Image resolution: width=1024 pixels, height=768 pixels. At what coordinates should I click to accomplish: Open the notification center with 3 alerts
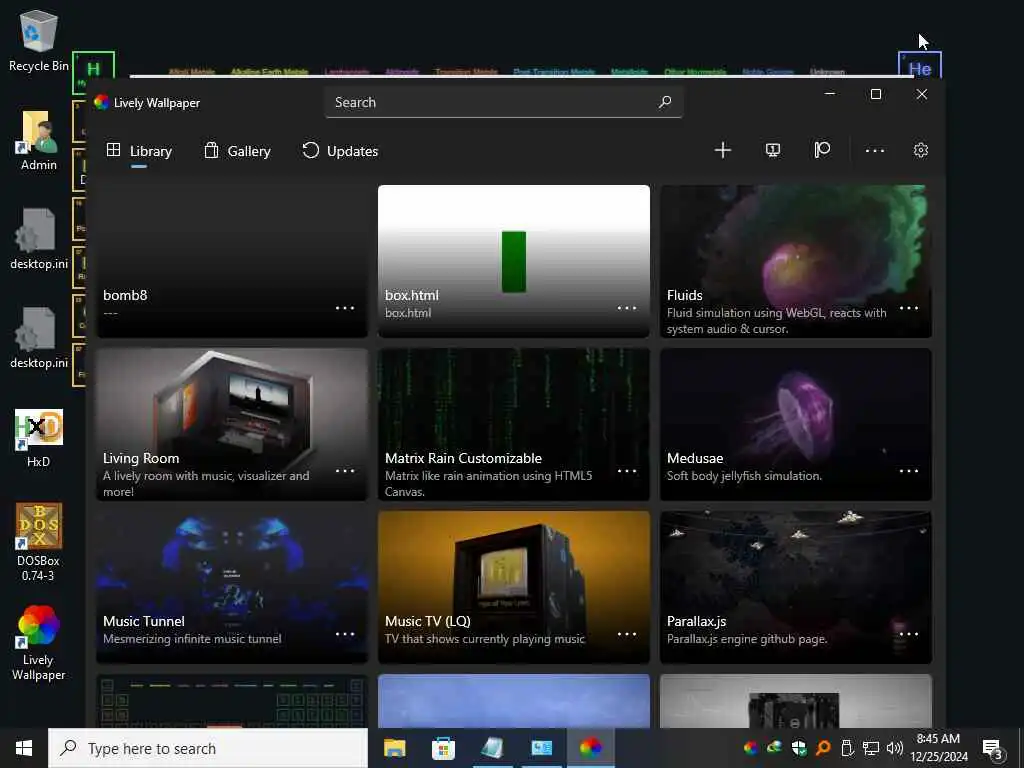pos(992,748)
